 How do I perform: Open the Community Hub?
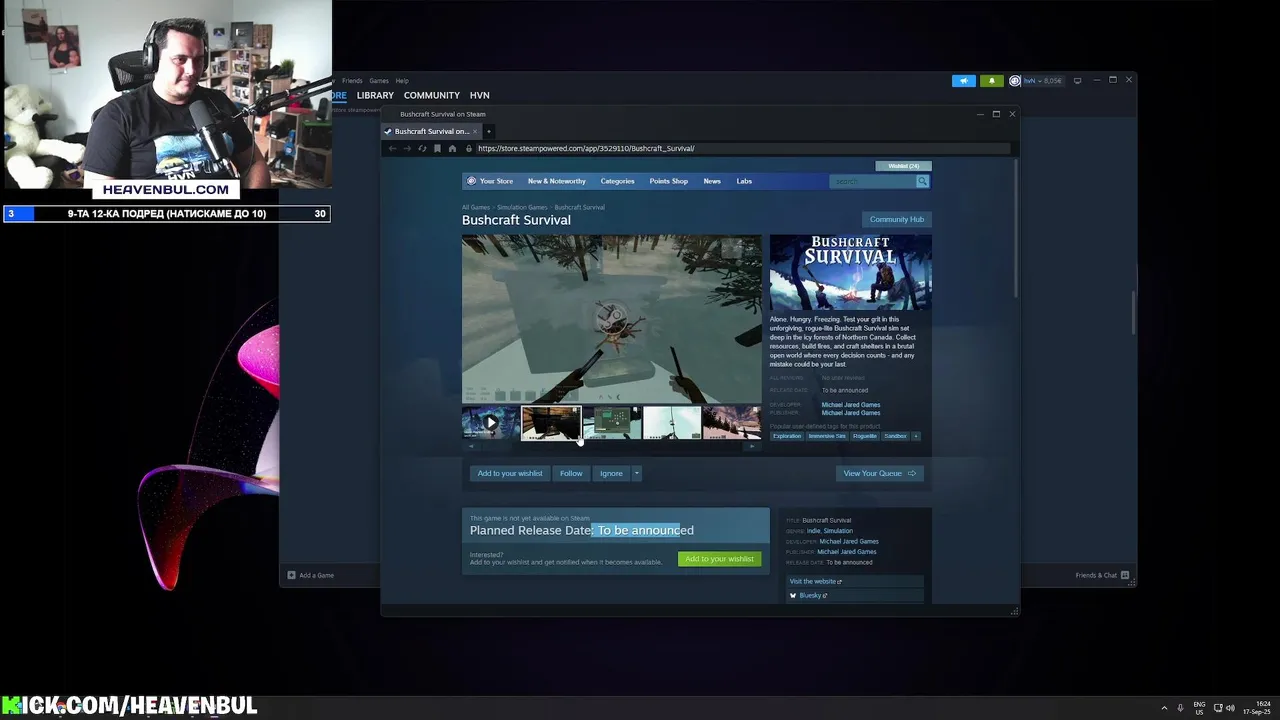coord(896,219)
